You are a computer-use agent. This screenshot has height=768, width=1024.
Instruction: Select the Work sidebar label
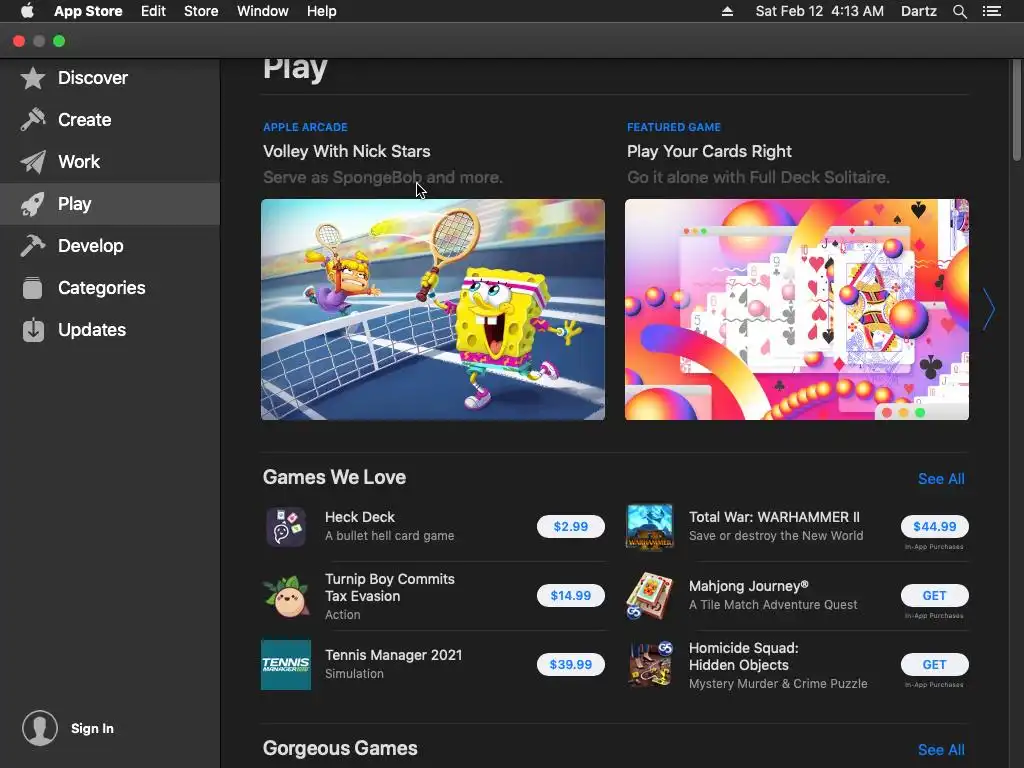(79, 161)
